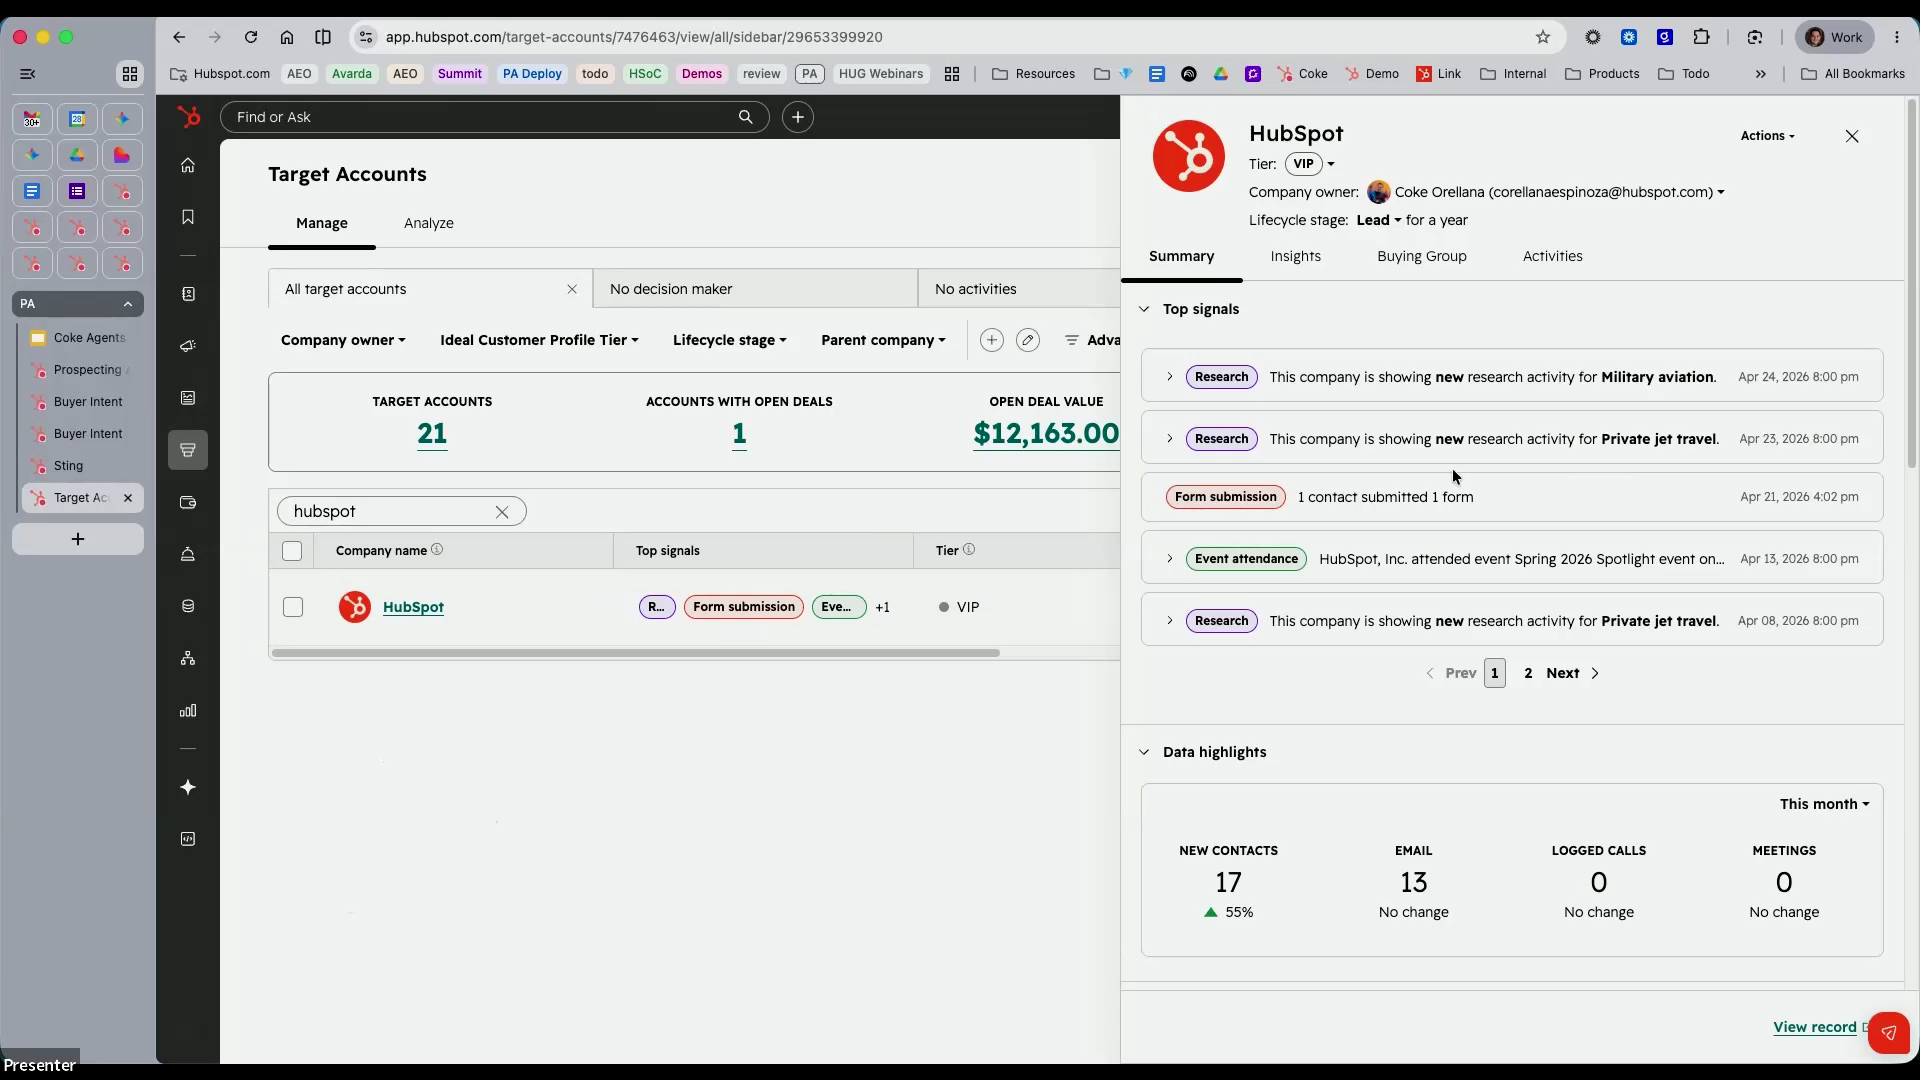1920x1080 pixels.
Task: Click the add filter plus circle icon
Action: click(991, 340)
